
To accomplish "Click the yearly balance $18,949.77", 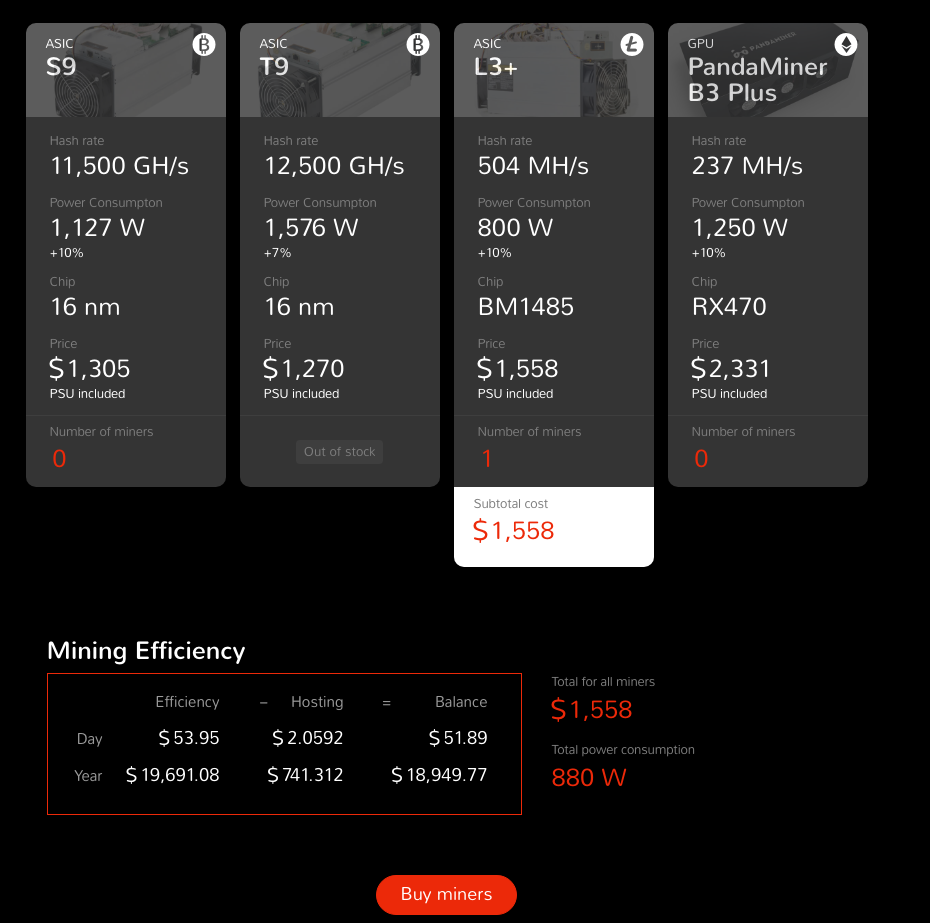I will 439,775.
